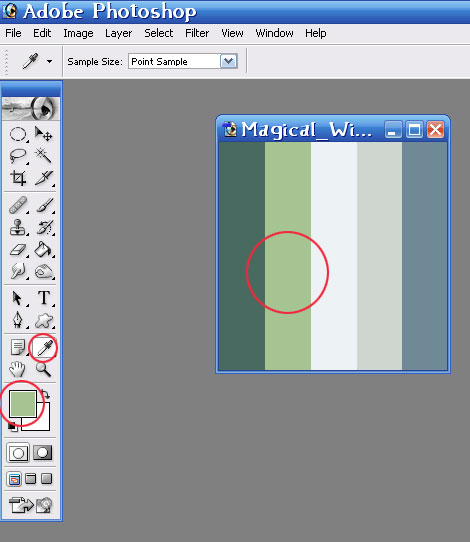This screenshot has width=470, height=542.
Task: Select the Type tool
Action: point(44,298)
